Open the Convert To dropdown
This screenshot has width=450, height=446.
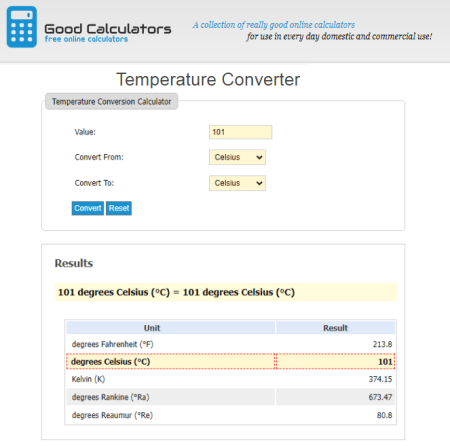237,183
